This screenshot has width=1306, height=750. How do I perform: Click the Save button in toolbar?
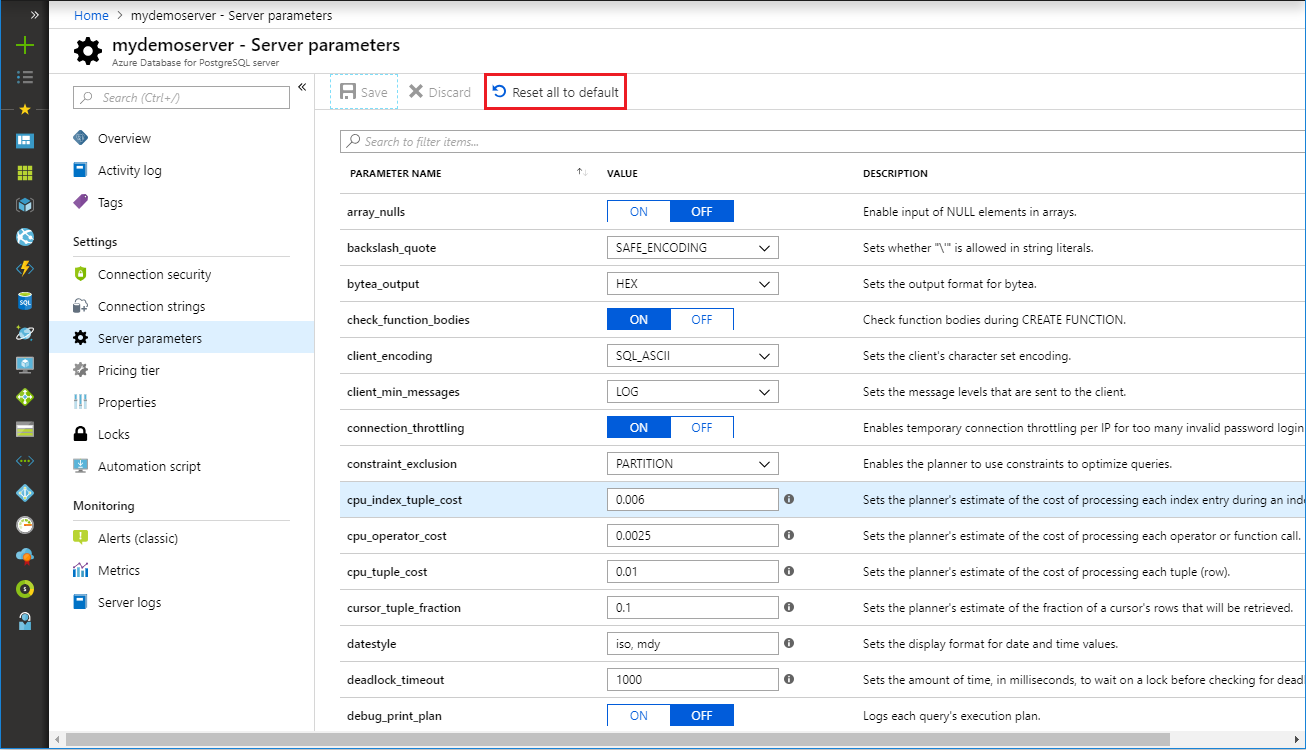(364, 92)
